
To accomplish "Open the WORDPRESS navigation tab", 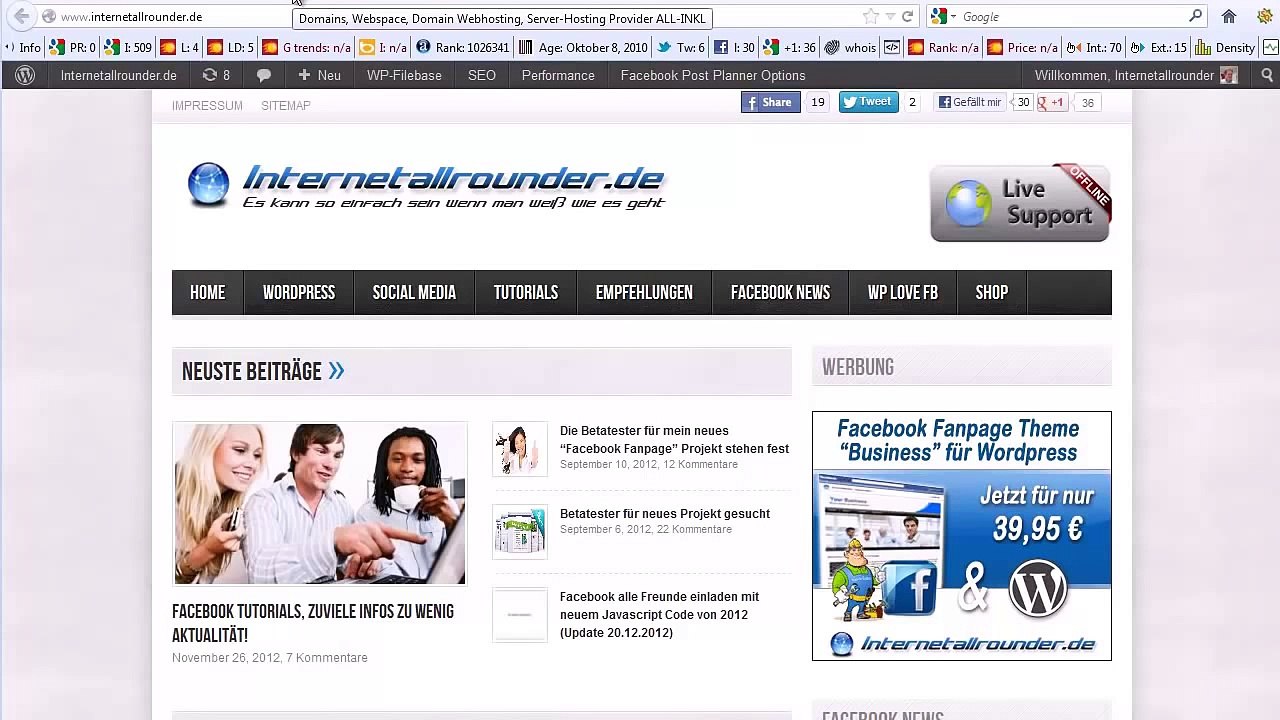I will [299, 293].
